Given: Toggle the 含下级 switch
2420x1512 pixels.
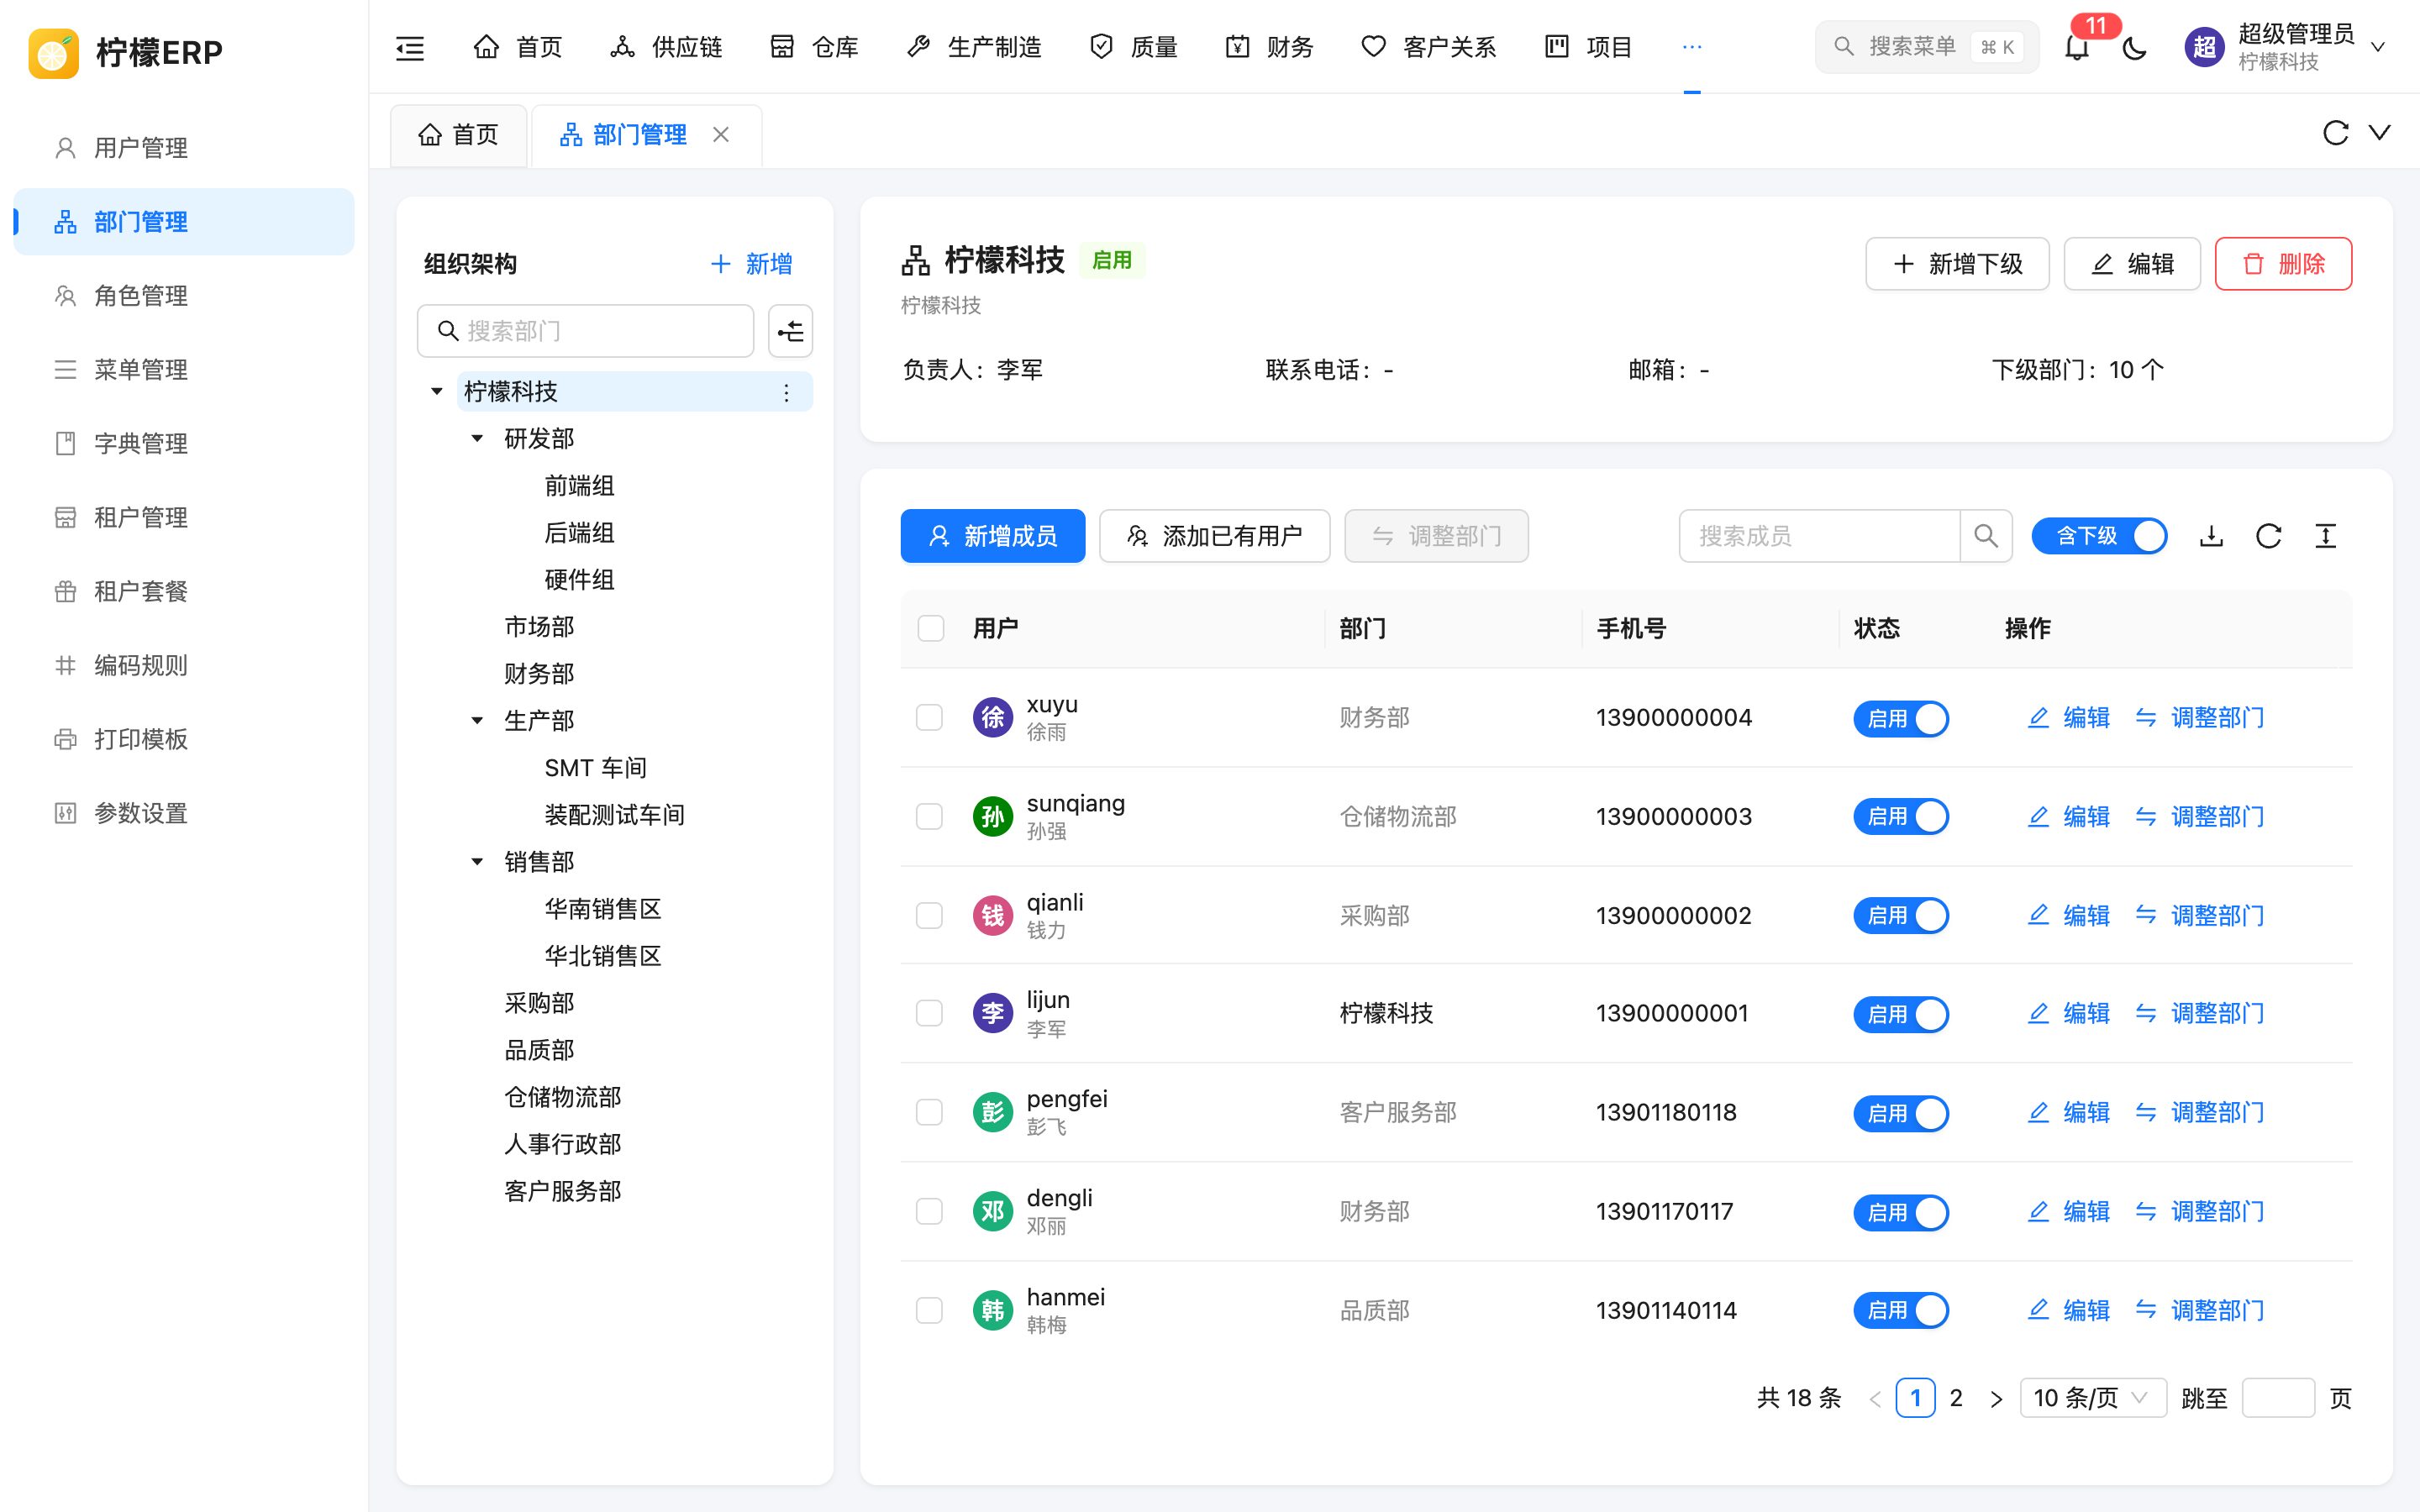Looking at the screenshot, I should pos(2099,536).
